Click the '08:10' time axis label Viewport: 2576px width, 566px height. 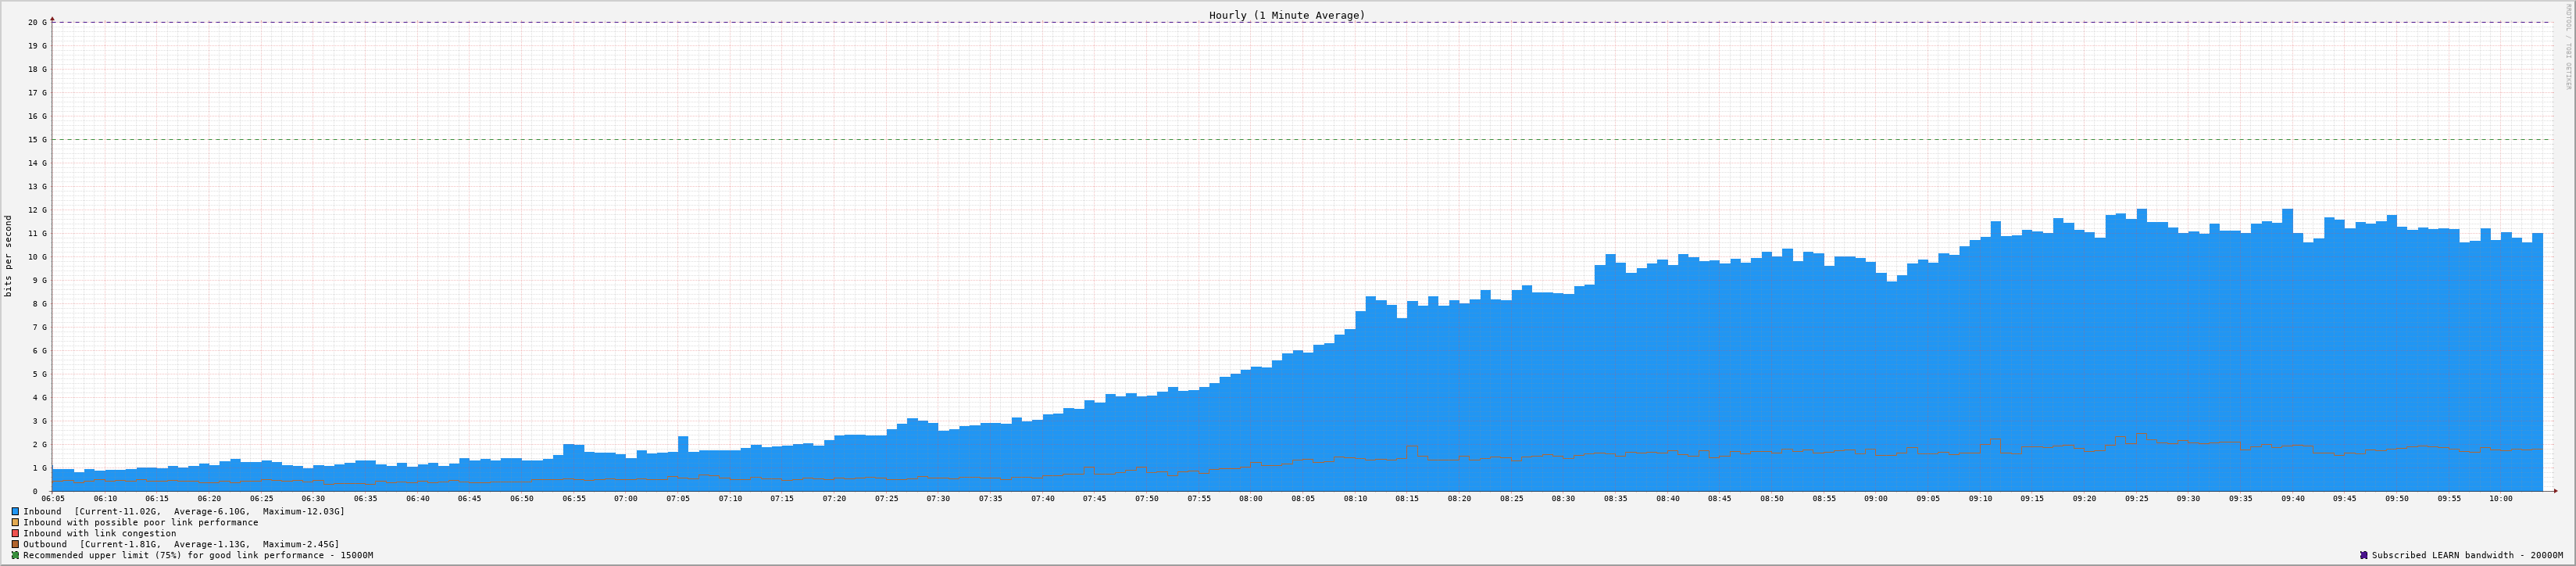(1355, 499)
